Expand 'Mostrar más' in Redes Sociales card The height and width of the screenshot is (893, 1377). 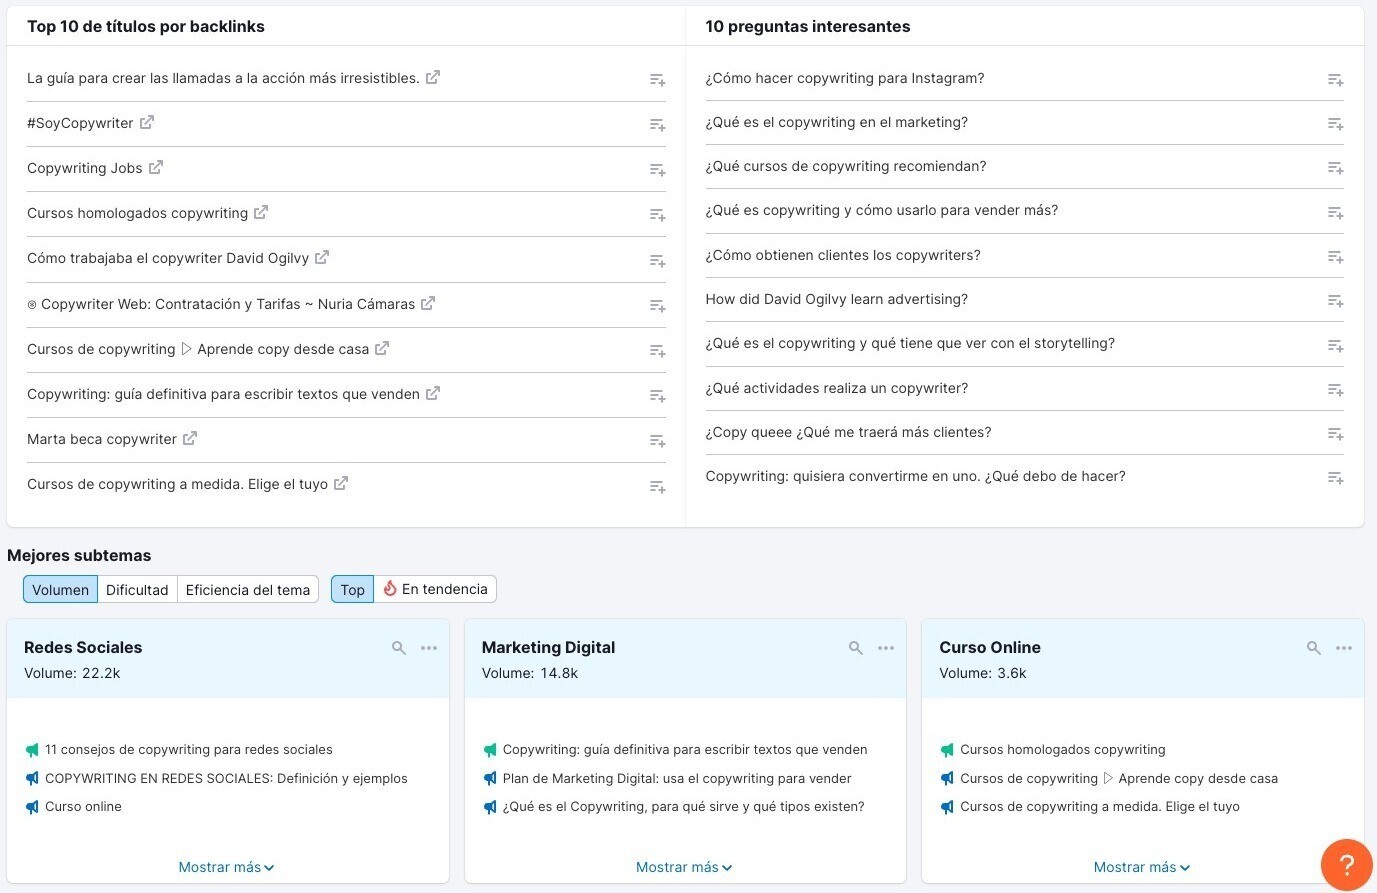pyautogui.click(x=227, y=867)
